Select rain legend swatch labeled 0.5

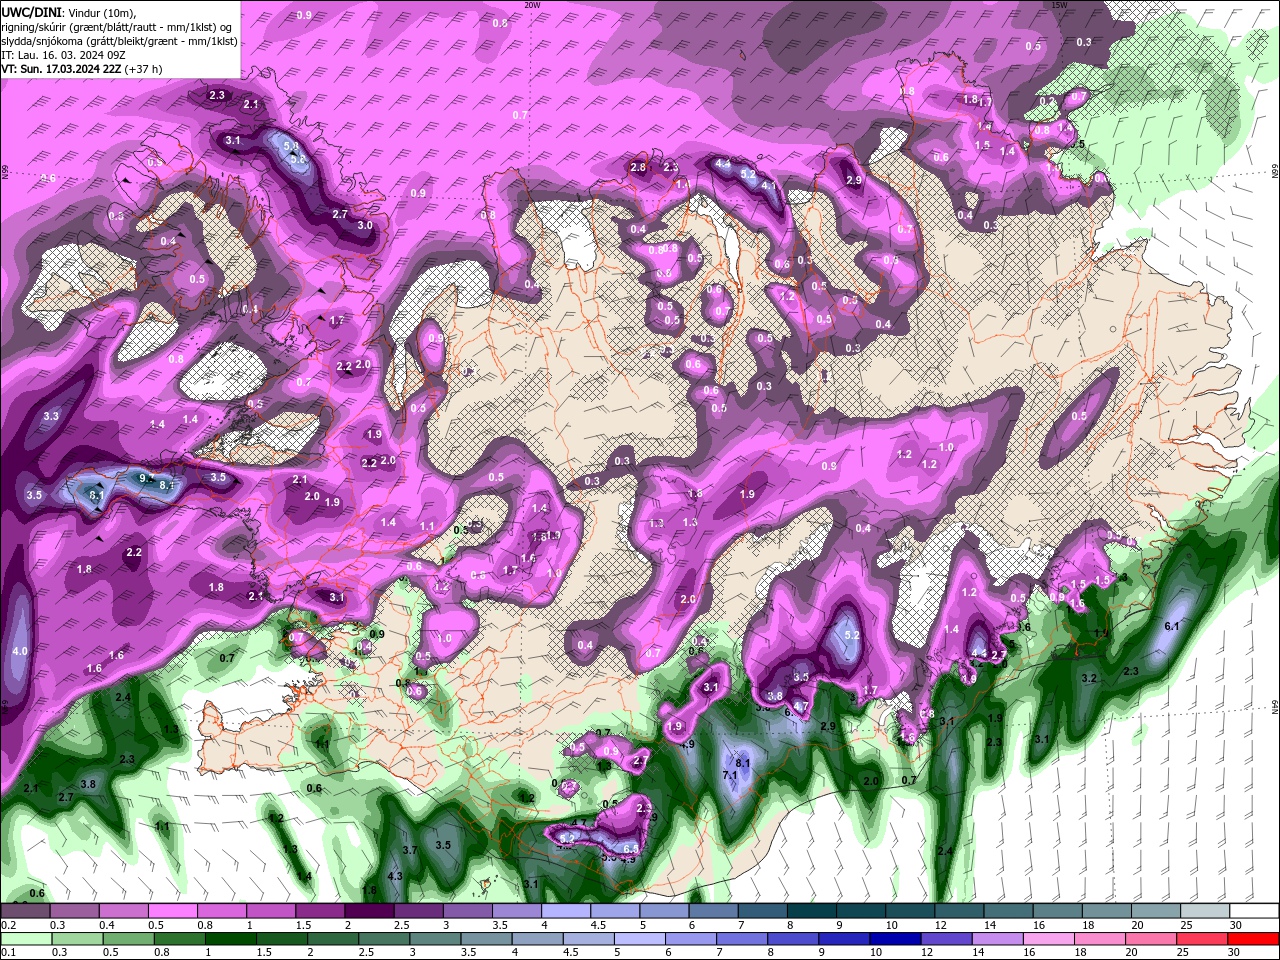[x=127, y=939]
